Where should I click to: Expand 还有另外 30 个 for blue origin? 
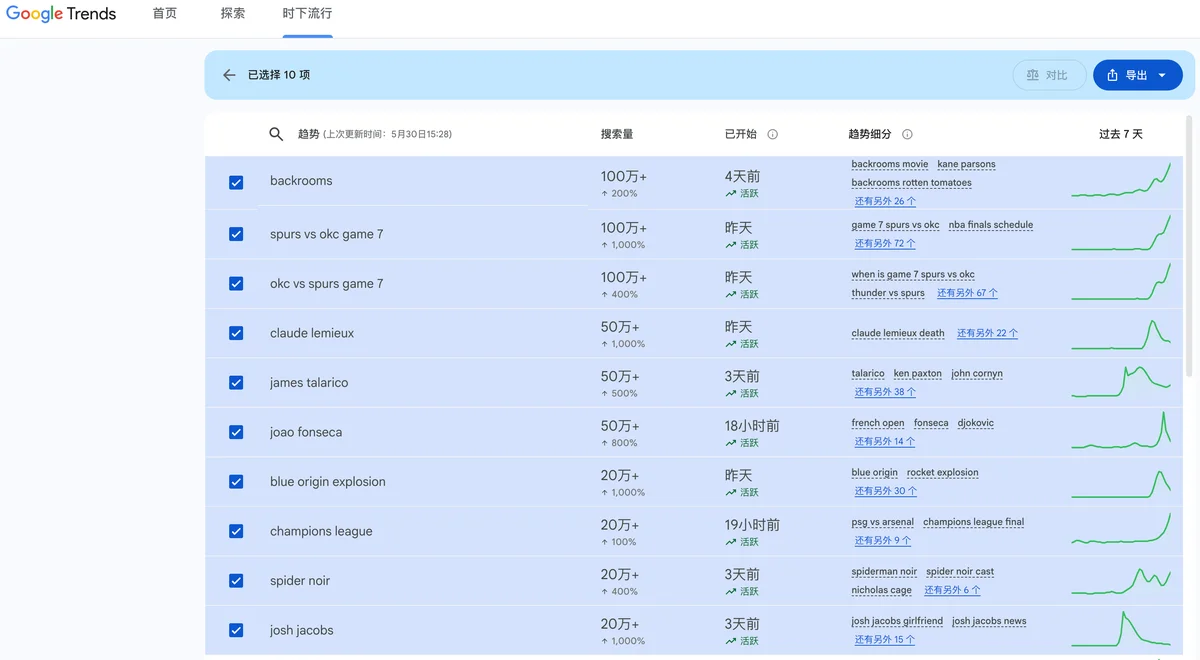[885, 491]
